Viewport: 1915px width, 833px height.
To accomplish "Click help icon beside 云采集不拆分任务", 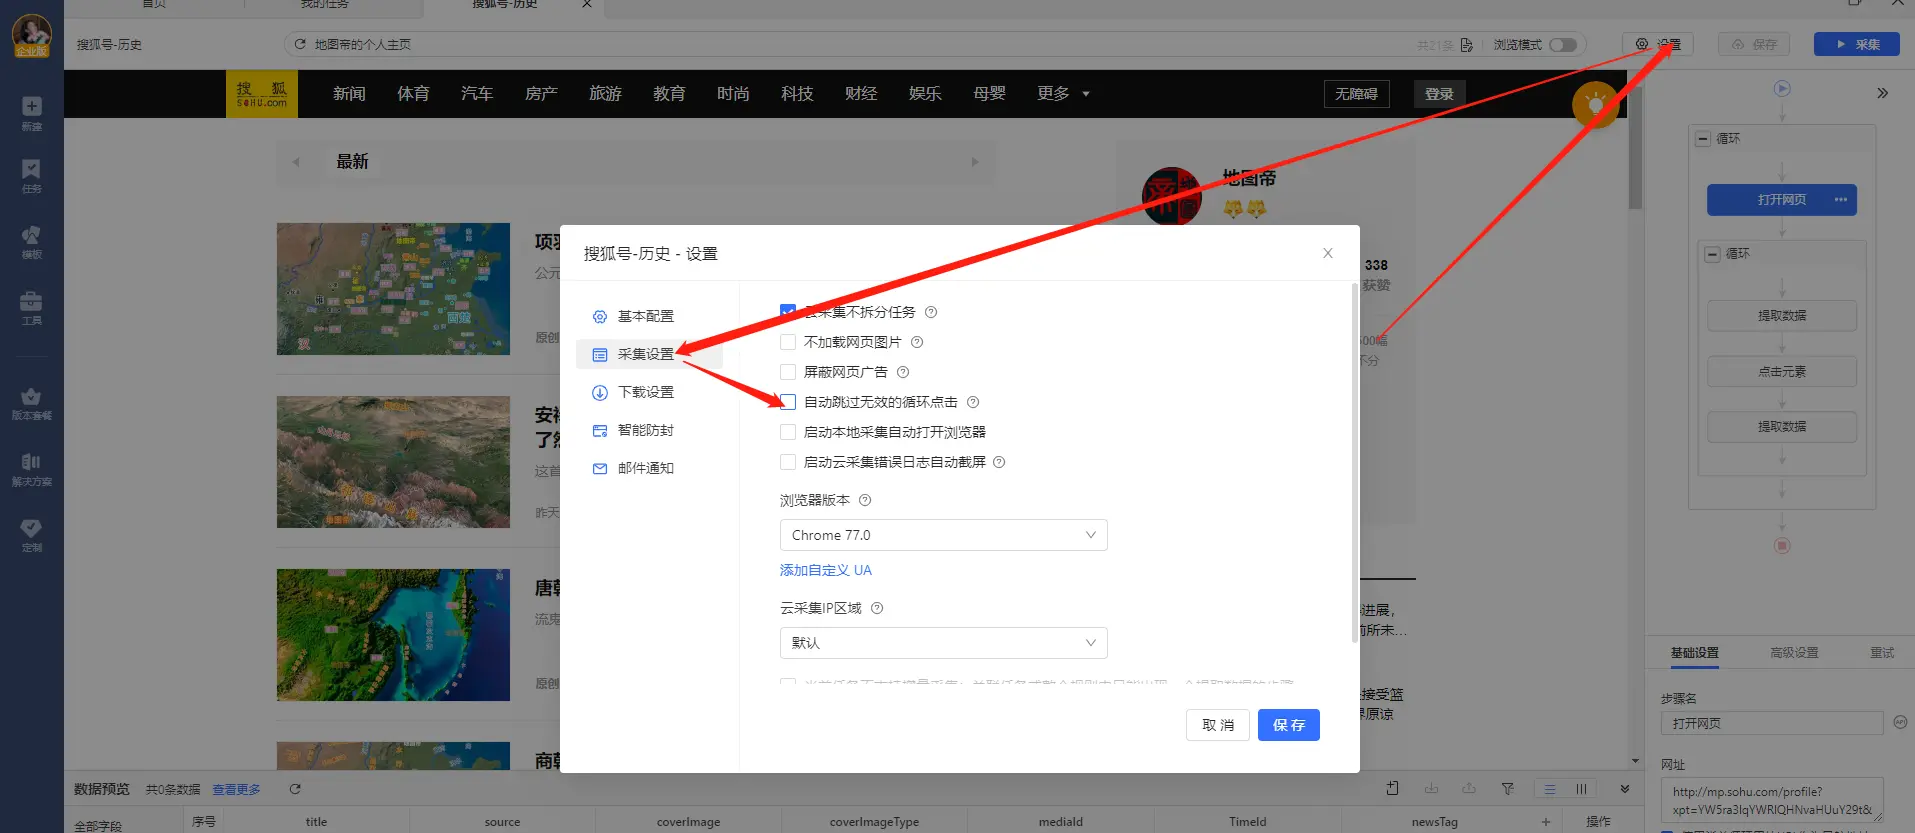I will [x=931, y=312].
